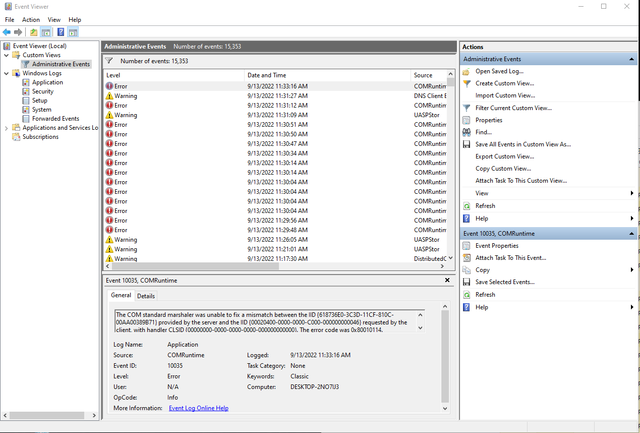Open the Action menu

pos(31,20)
